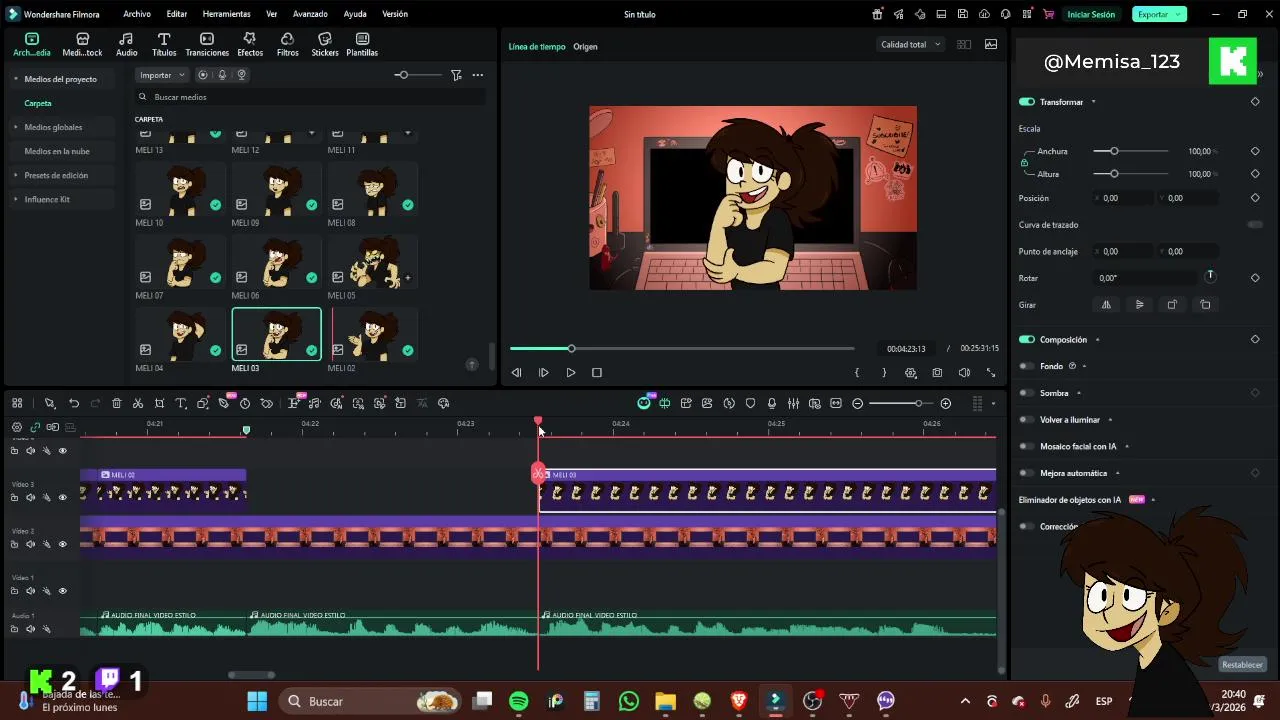Adjust the Anchura scale slider
The image size is (1280, 720).
(1131, 151)
